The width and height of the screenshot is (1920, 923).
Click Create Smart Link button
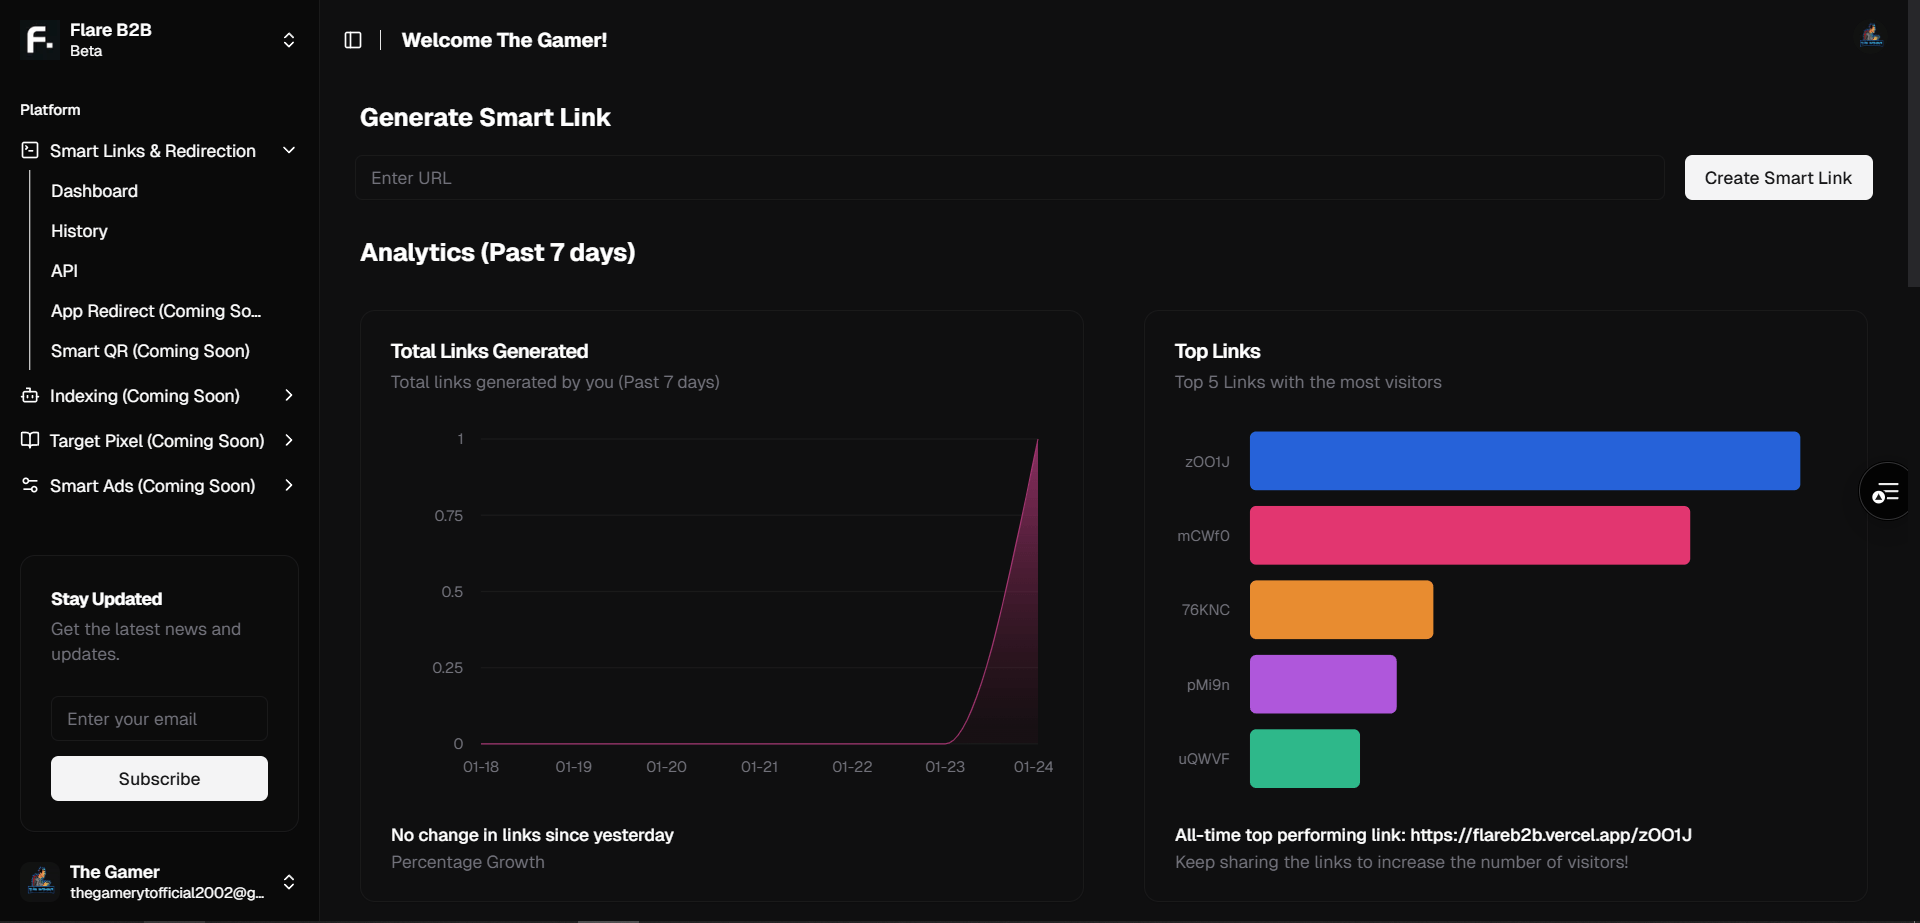click(x=1778, y=178)
